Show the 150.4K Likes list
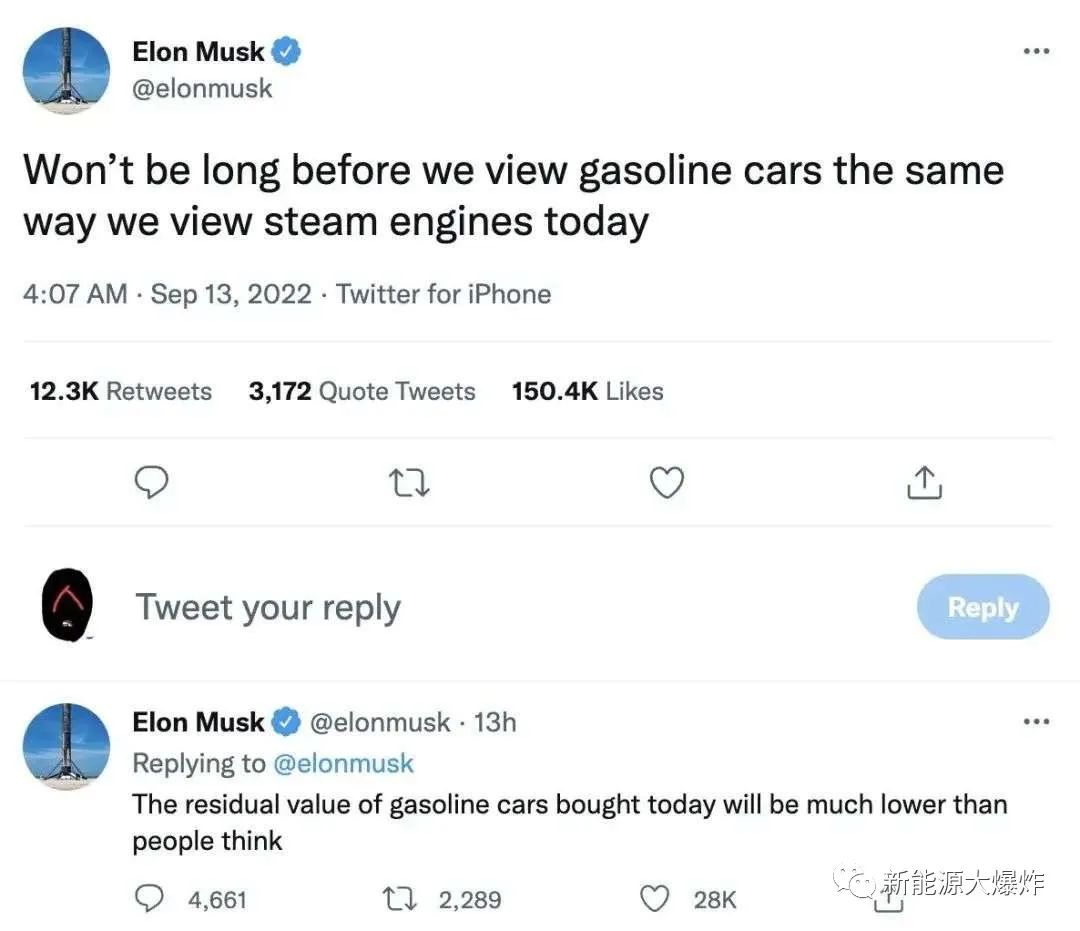 587,391
